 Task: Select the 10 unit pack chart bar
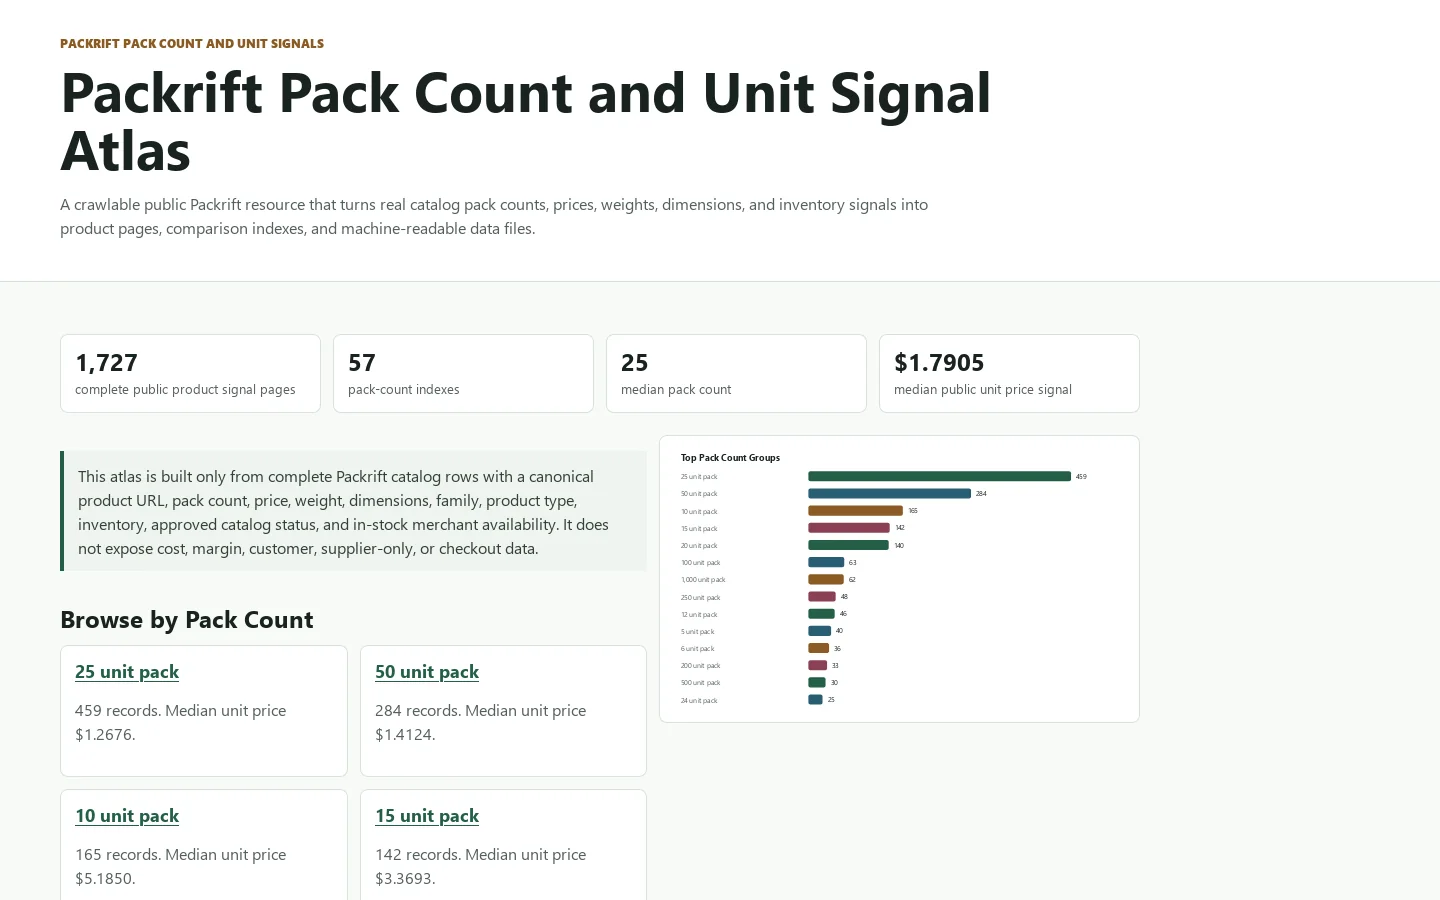(855, 511)
